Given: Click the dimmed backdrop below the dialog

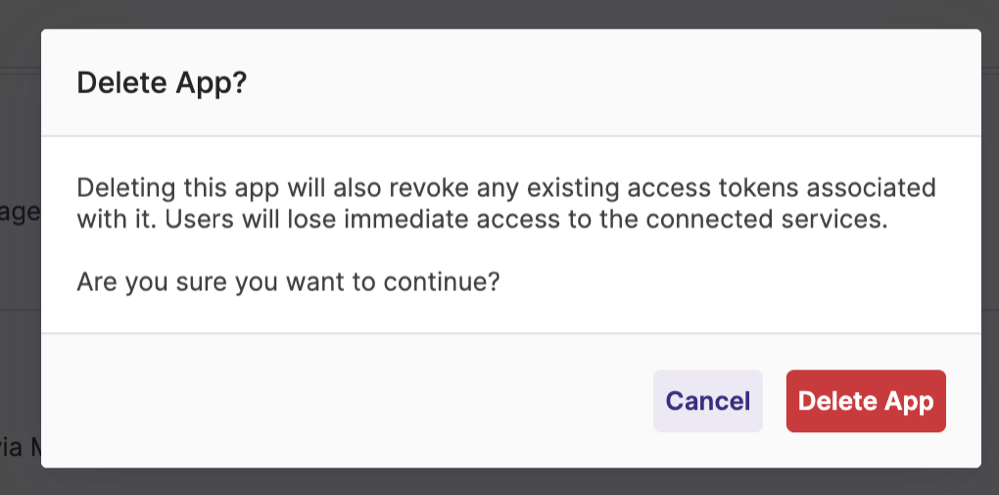Looking at the screenshot, I should click(x=500, y=481).
